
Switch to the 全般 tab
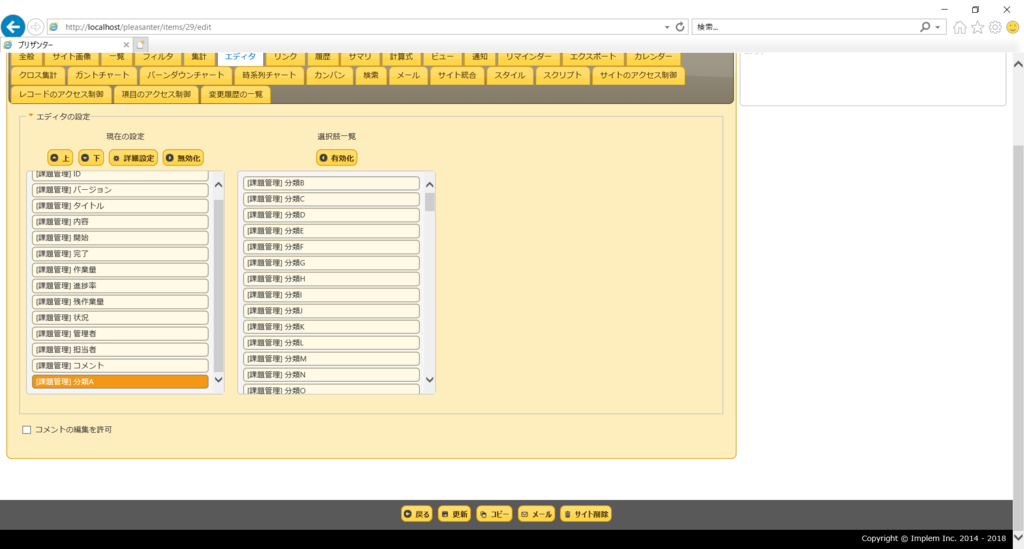tap(27, 57)
